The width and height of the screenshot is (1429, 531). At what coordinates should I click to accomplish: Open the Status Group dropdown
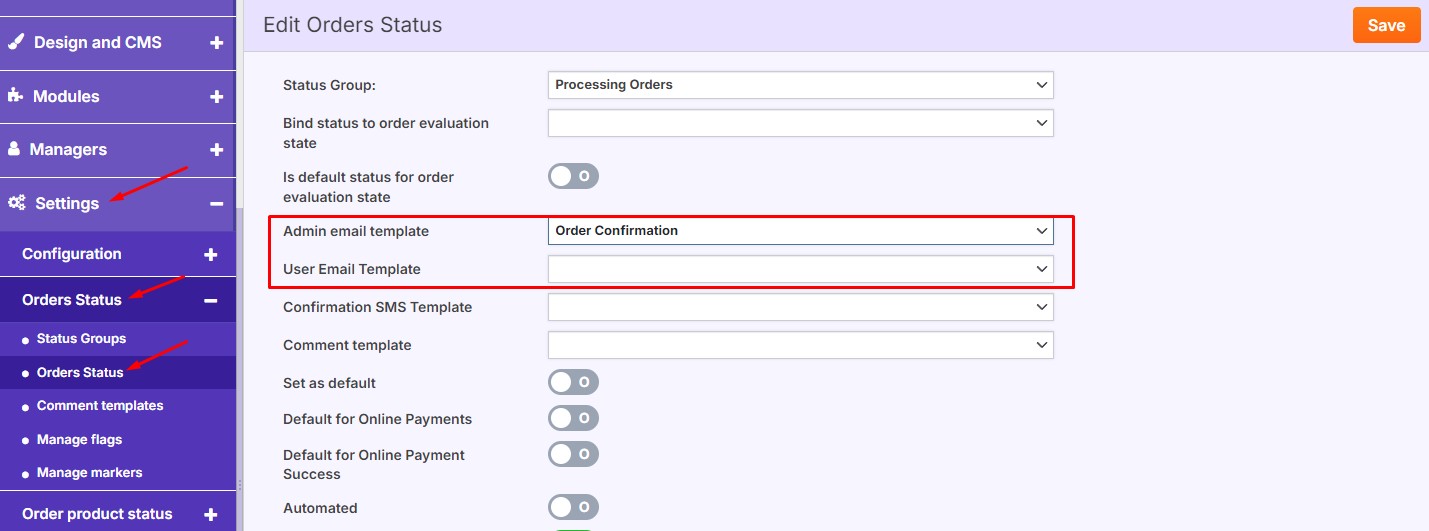point(800,85)
